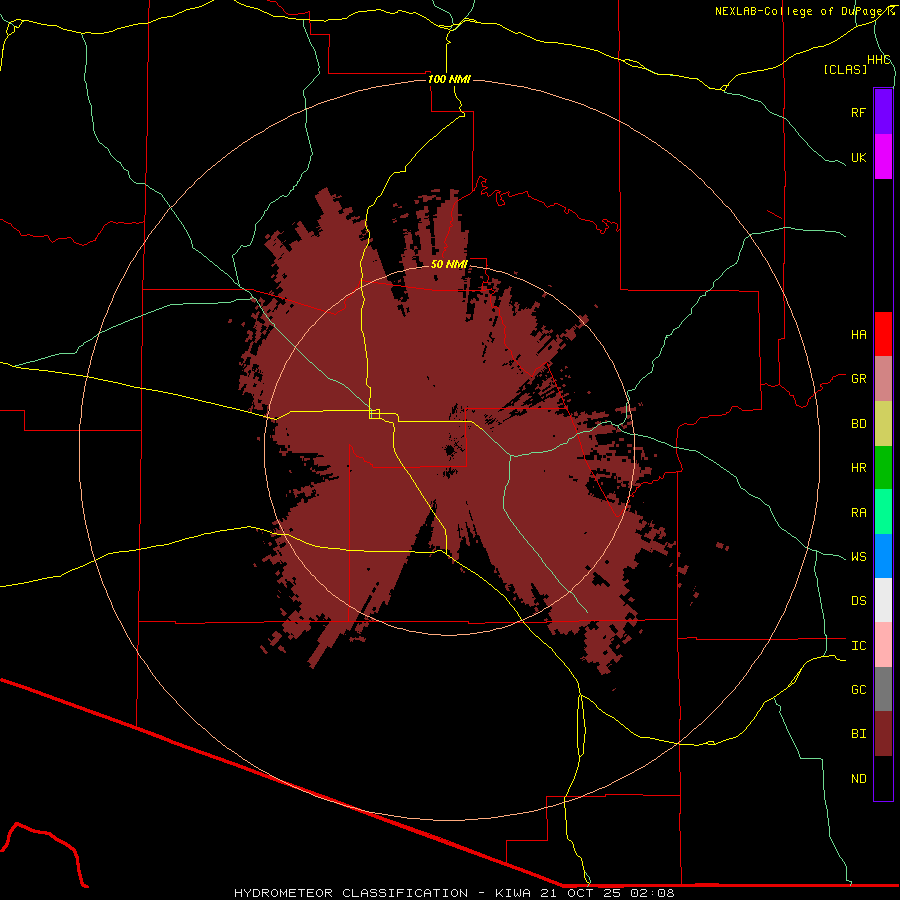This screenshot has width=900, height=900.
Task: Click the DS legend label
Action: [858, 601]
